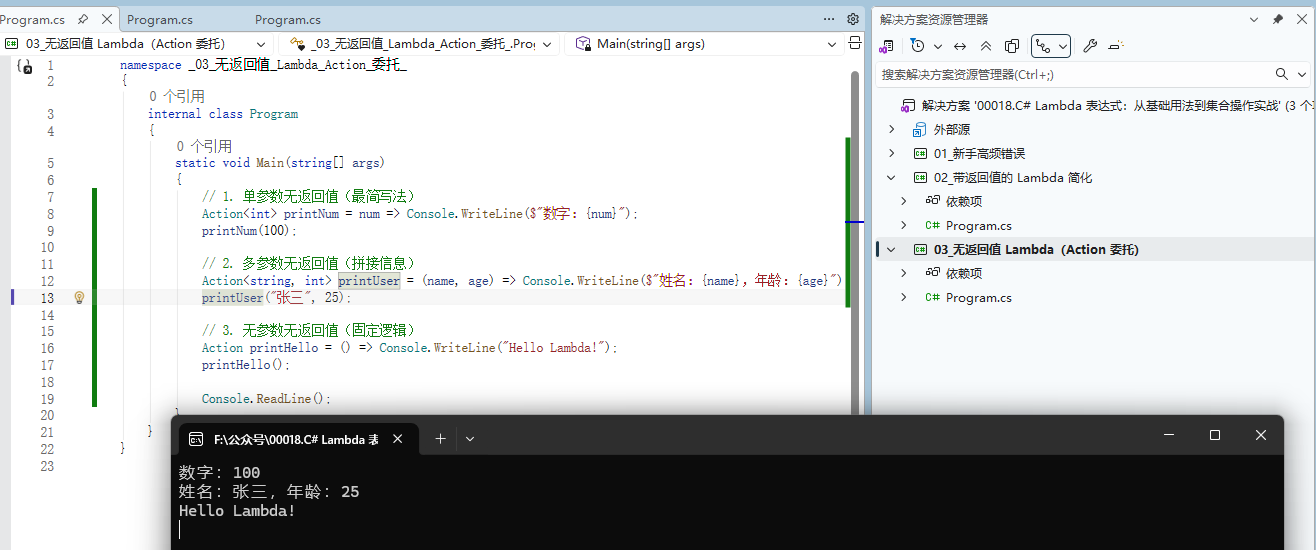Expand the 外部源 node
This screenshot has height=550, width=1316.
pos(892,129)
